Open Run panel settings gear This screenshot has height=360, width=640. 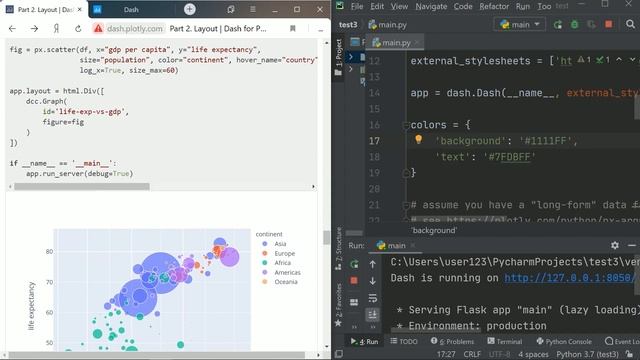615,245
